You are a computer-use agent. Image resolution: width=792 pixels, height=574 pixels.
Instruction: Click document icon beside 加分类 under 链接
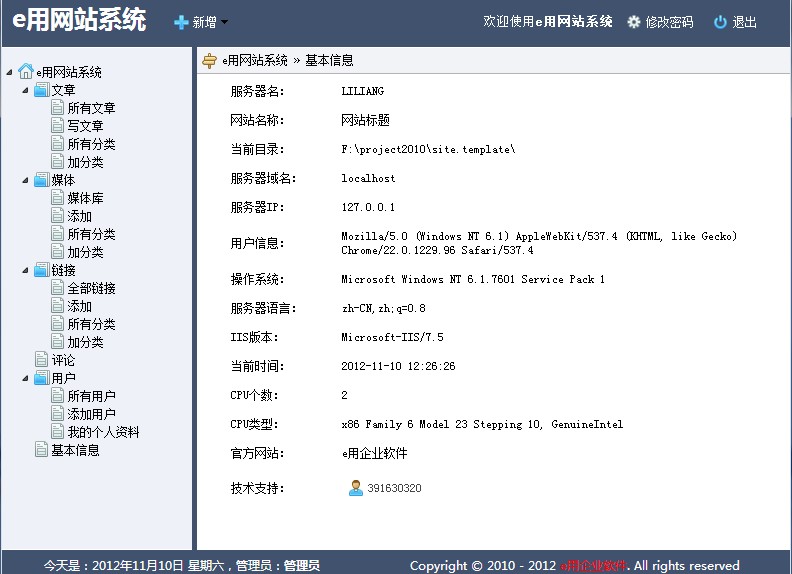point(58,342)
